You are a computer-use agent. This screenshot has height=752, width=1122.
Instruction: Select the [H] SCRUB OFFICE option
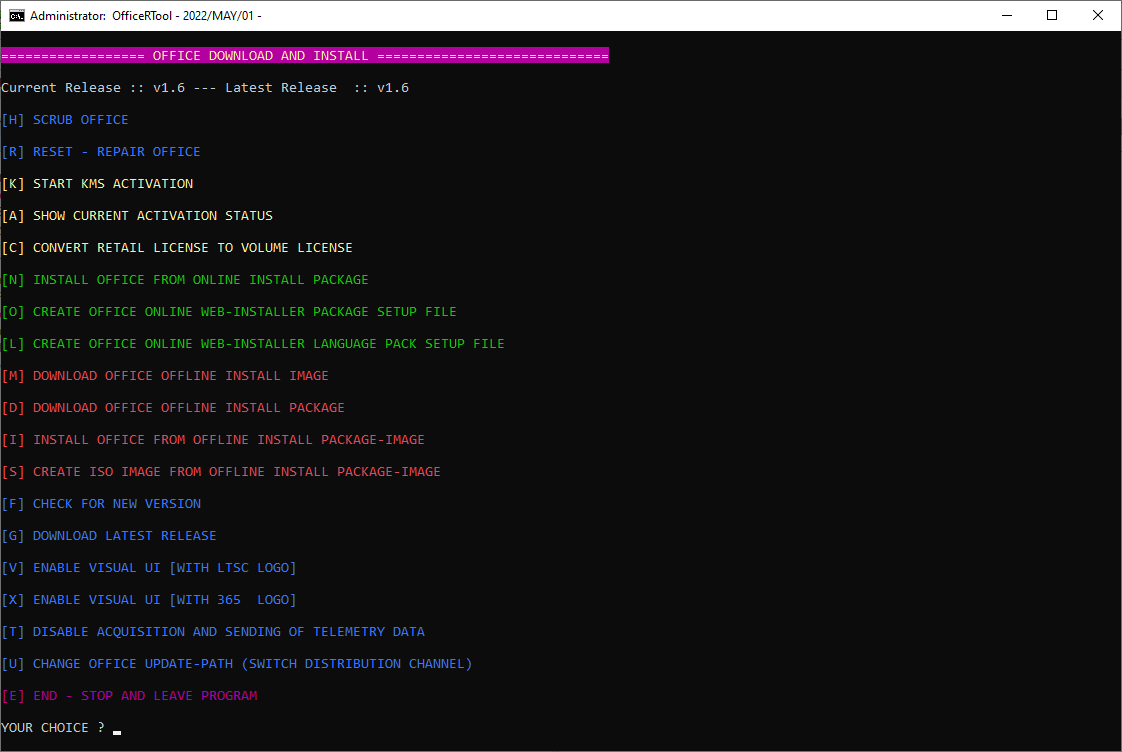click(x=65, y=120)
